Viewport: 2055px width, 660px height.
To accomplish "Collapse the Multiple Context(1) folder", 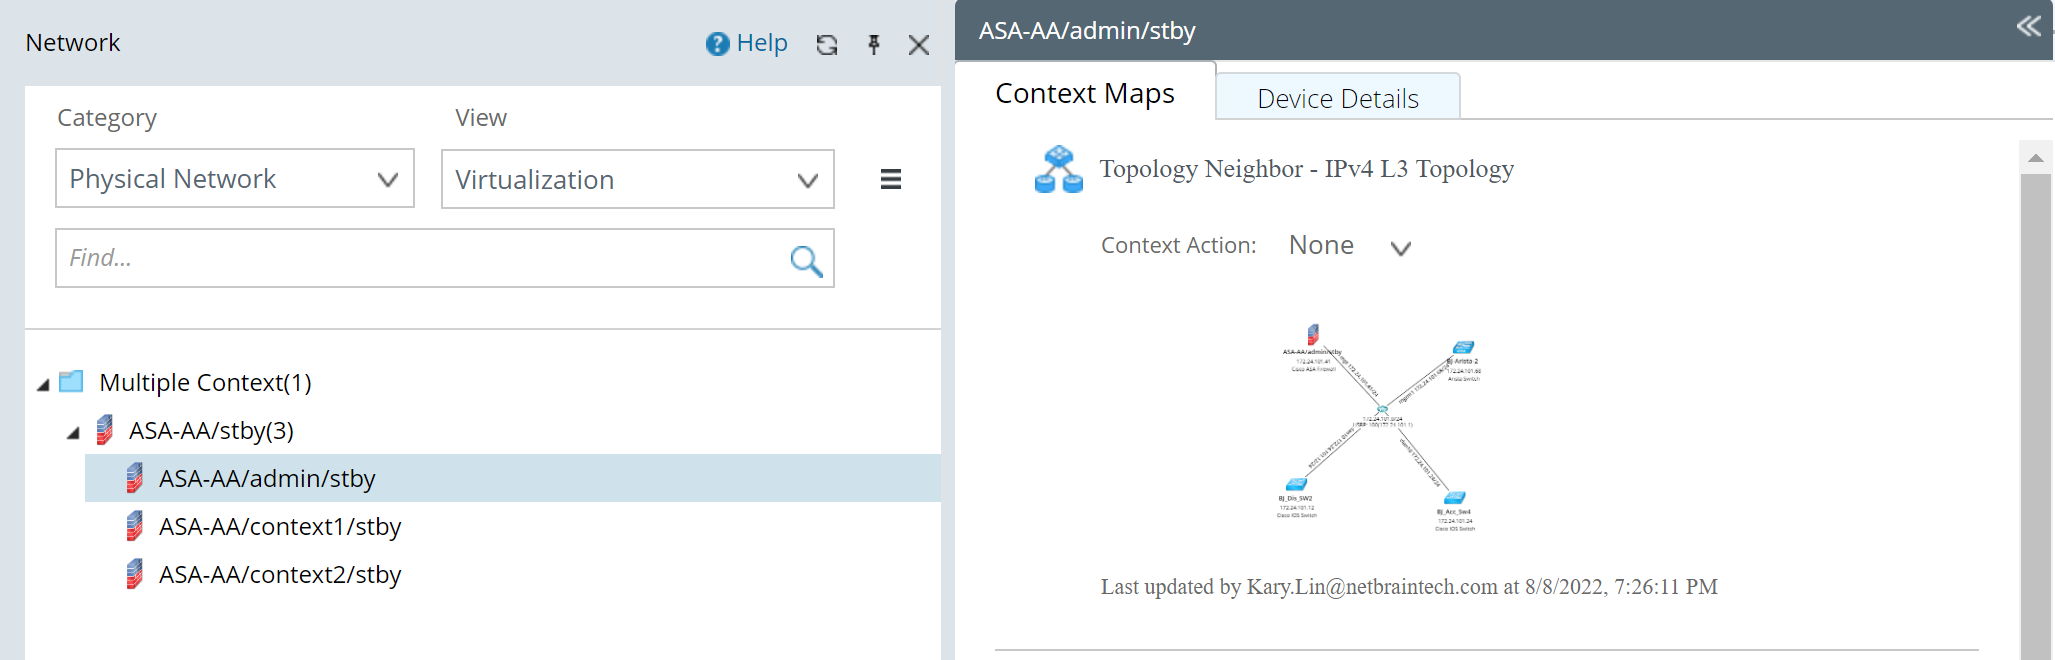I will coord(43,384).
